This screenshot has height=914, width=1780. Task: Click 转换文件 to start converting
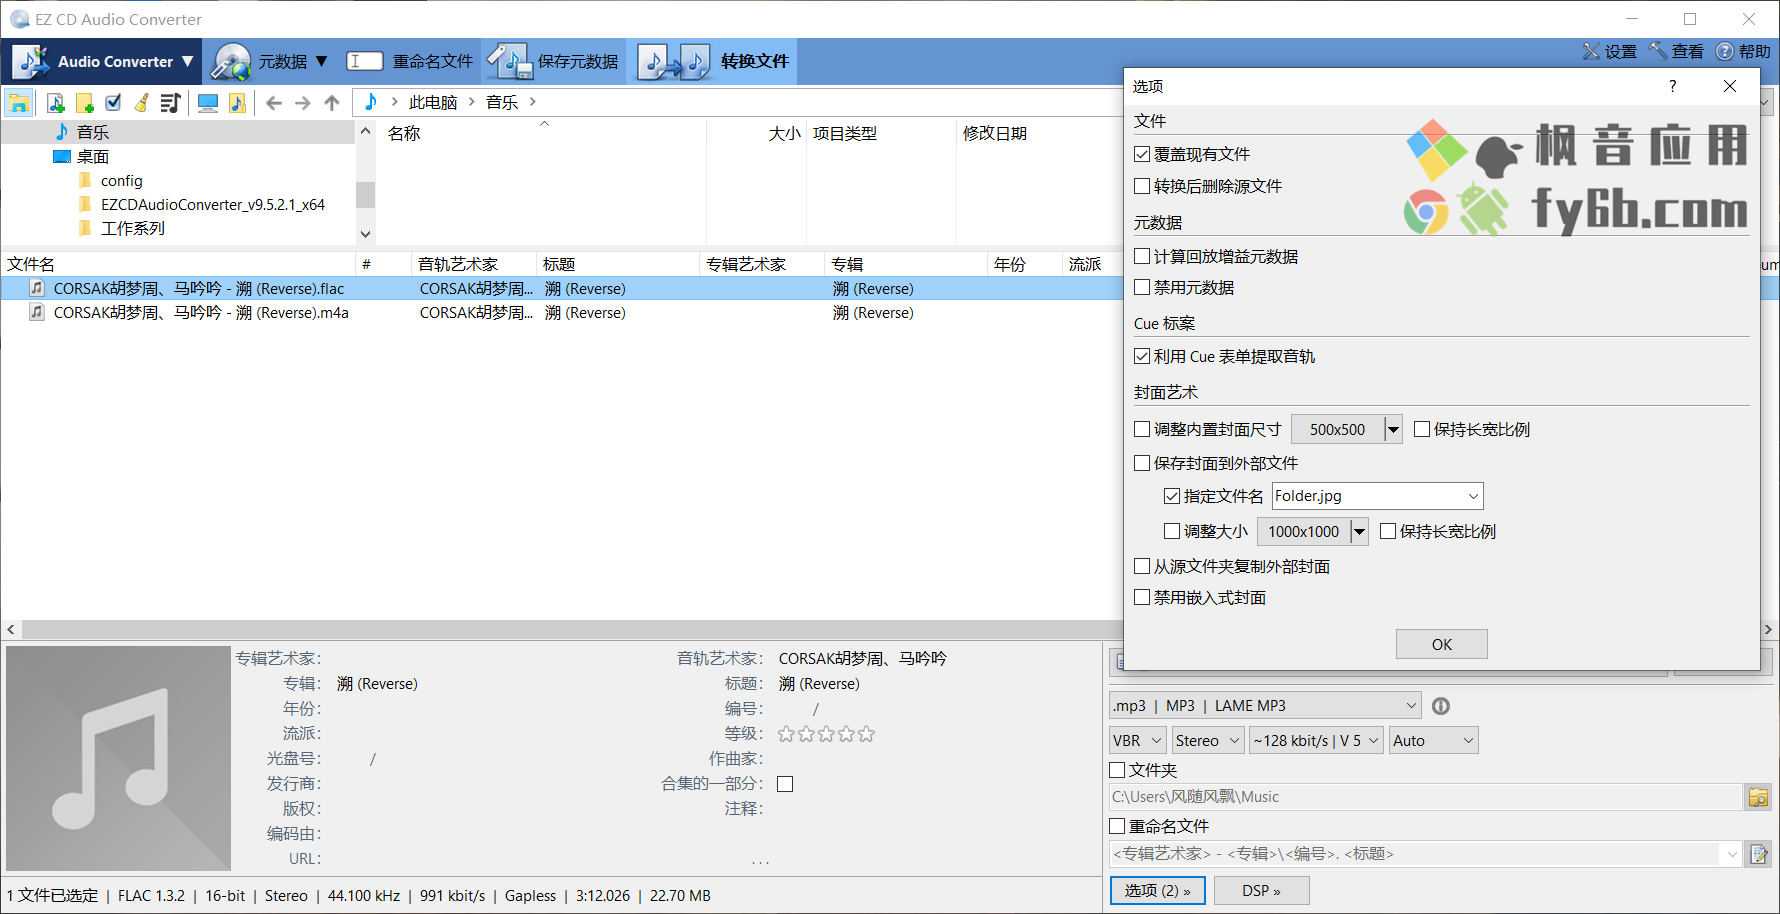pyautogui.click(x=714, y=61)
